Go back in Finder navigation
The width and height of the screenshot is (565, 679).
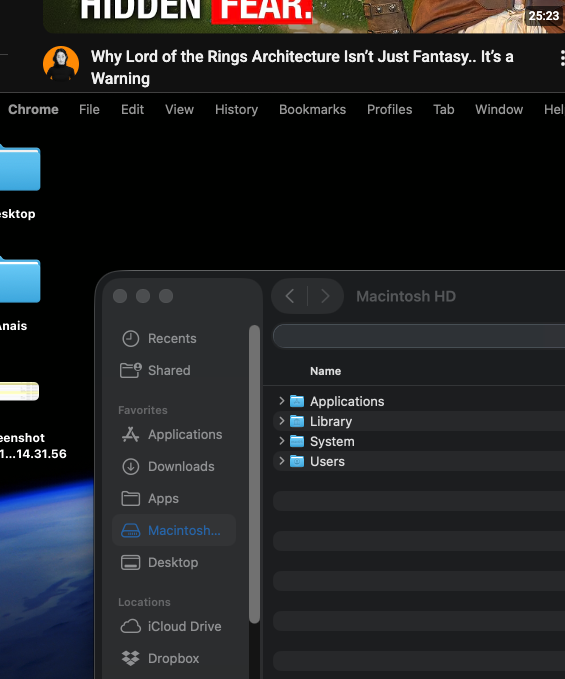point(290,296)
